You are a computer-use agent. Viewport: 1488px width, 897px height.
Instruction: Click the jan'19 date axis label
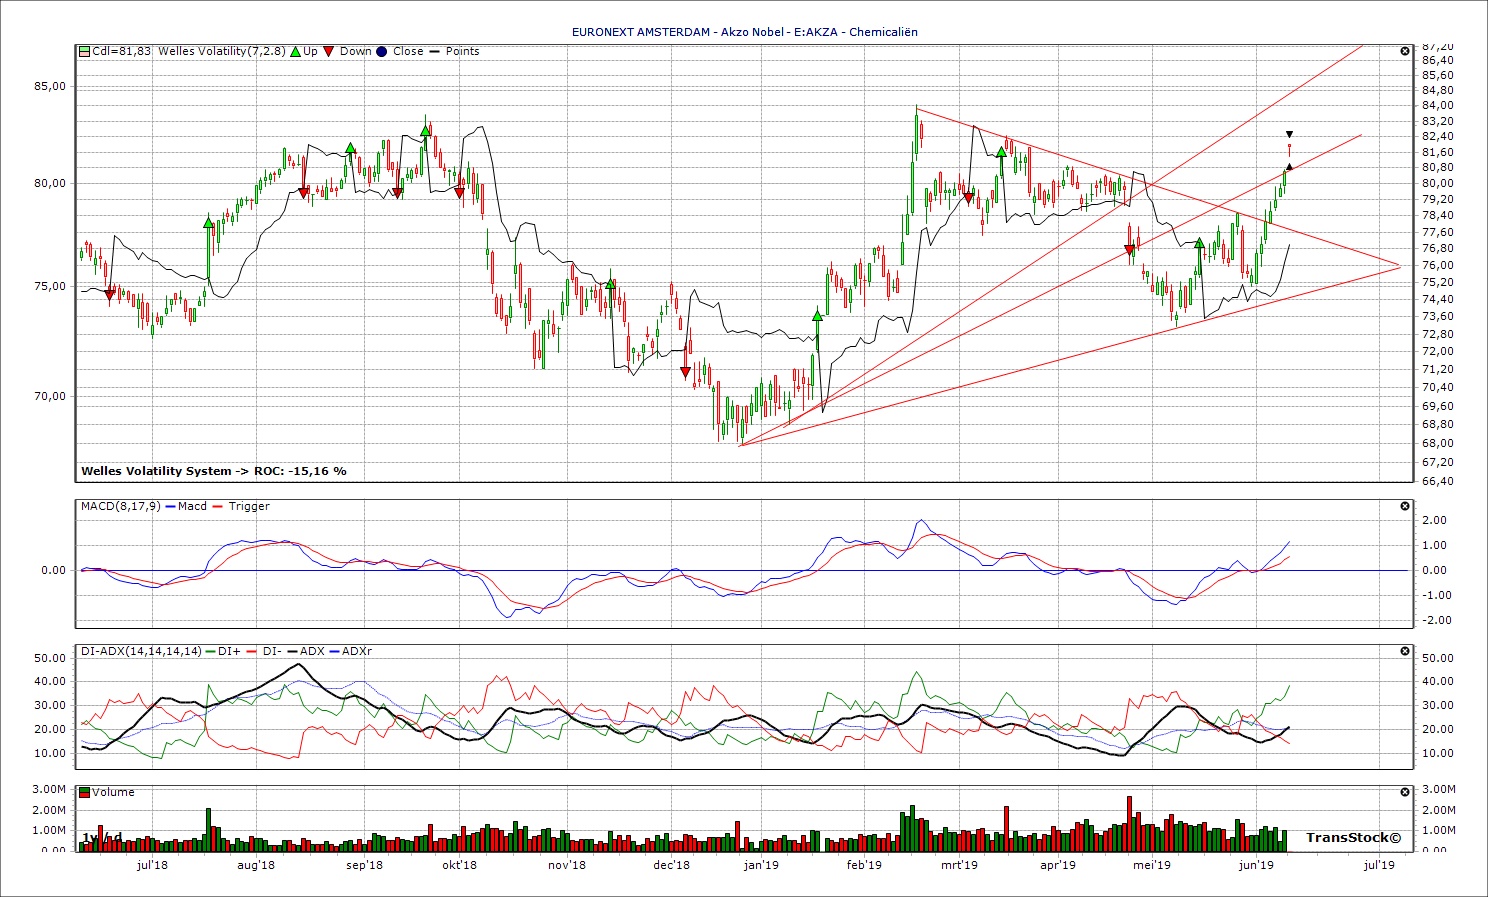761,865
